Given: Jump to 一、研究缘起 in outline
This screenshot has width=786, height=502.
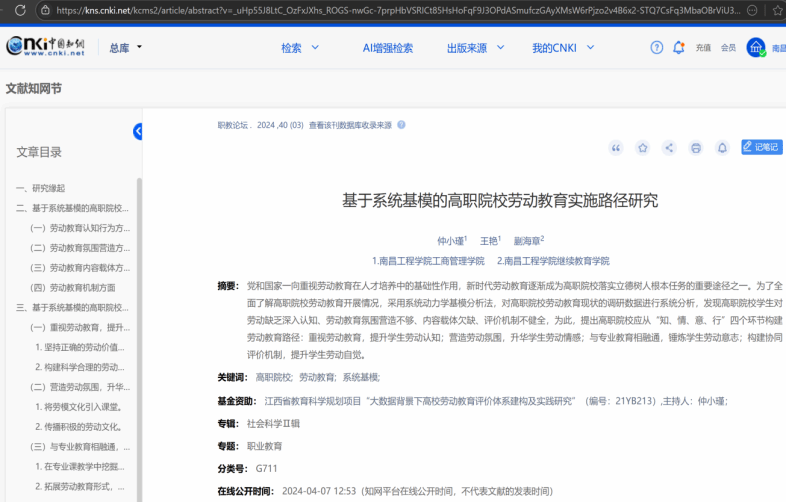Looking at the screenshot, I should click(40, 188).
